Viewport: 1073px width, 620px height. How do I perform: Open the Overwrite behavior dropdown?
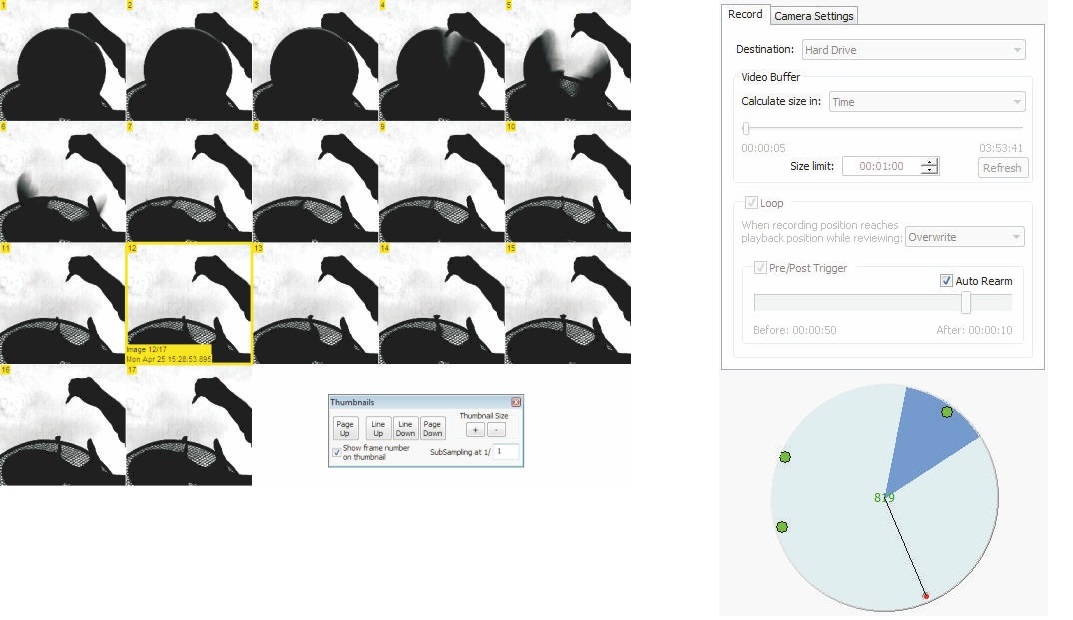[x=964, y=237]
